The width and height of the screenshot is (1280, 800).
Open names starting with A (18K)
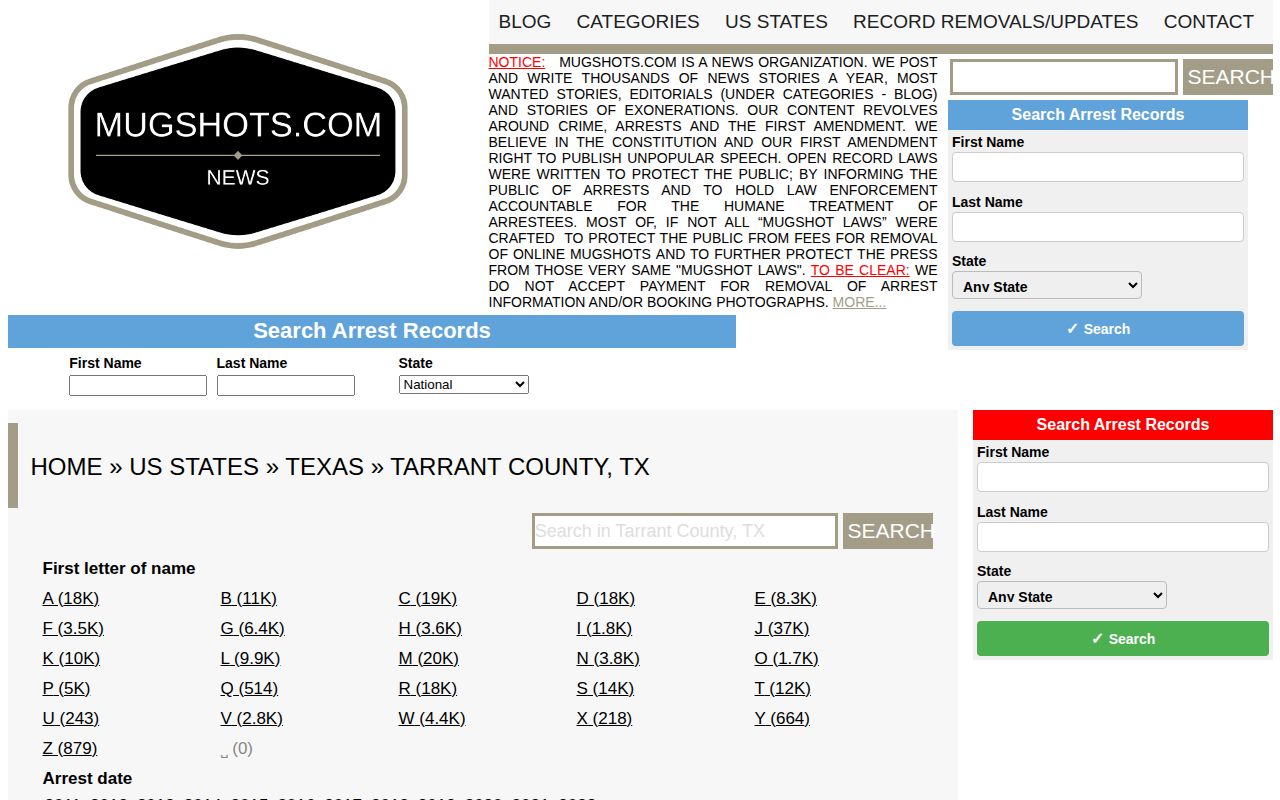(71, 598)
